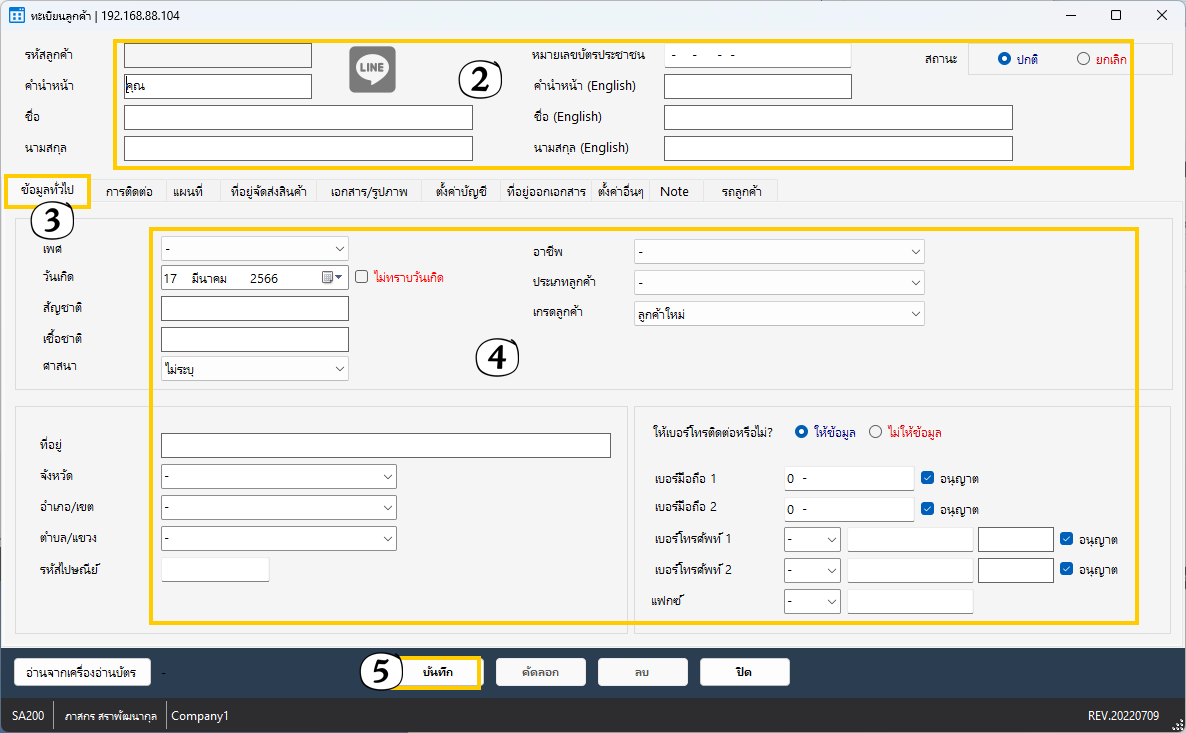Click the LINE icon
1186x733 pixels.
click(x=372, y=70)
